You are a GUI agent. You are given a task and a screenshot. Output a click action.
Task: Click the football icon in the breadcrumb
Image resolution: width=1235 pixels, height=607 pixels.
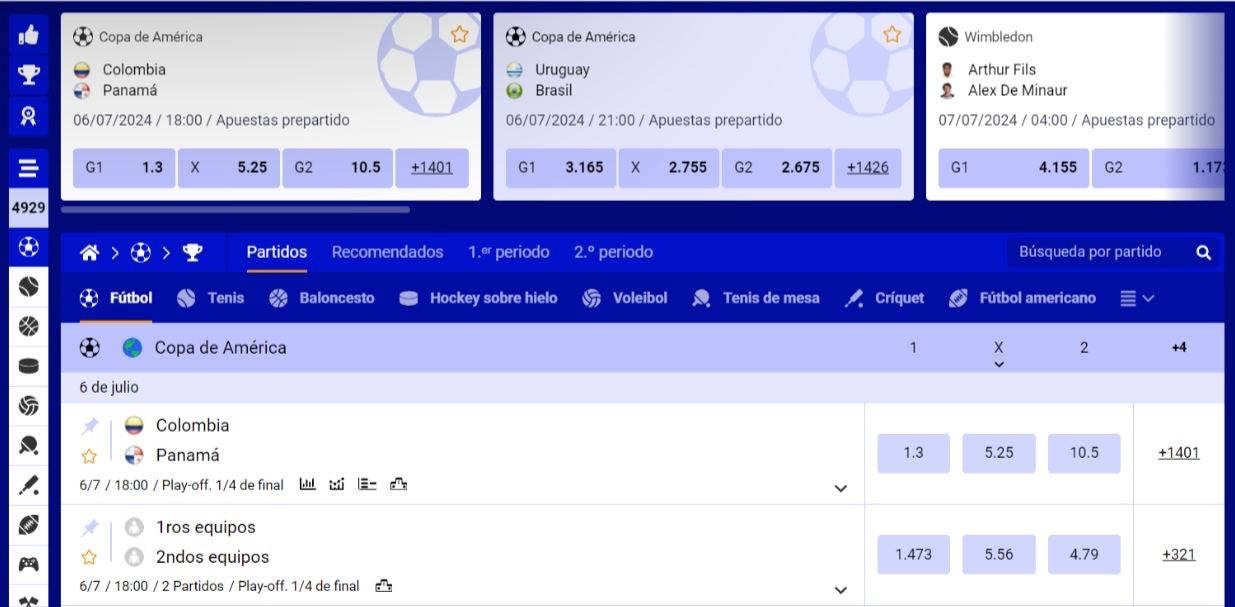[x=141, y=253]
